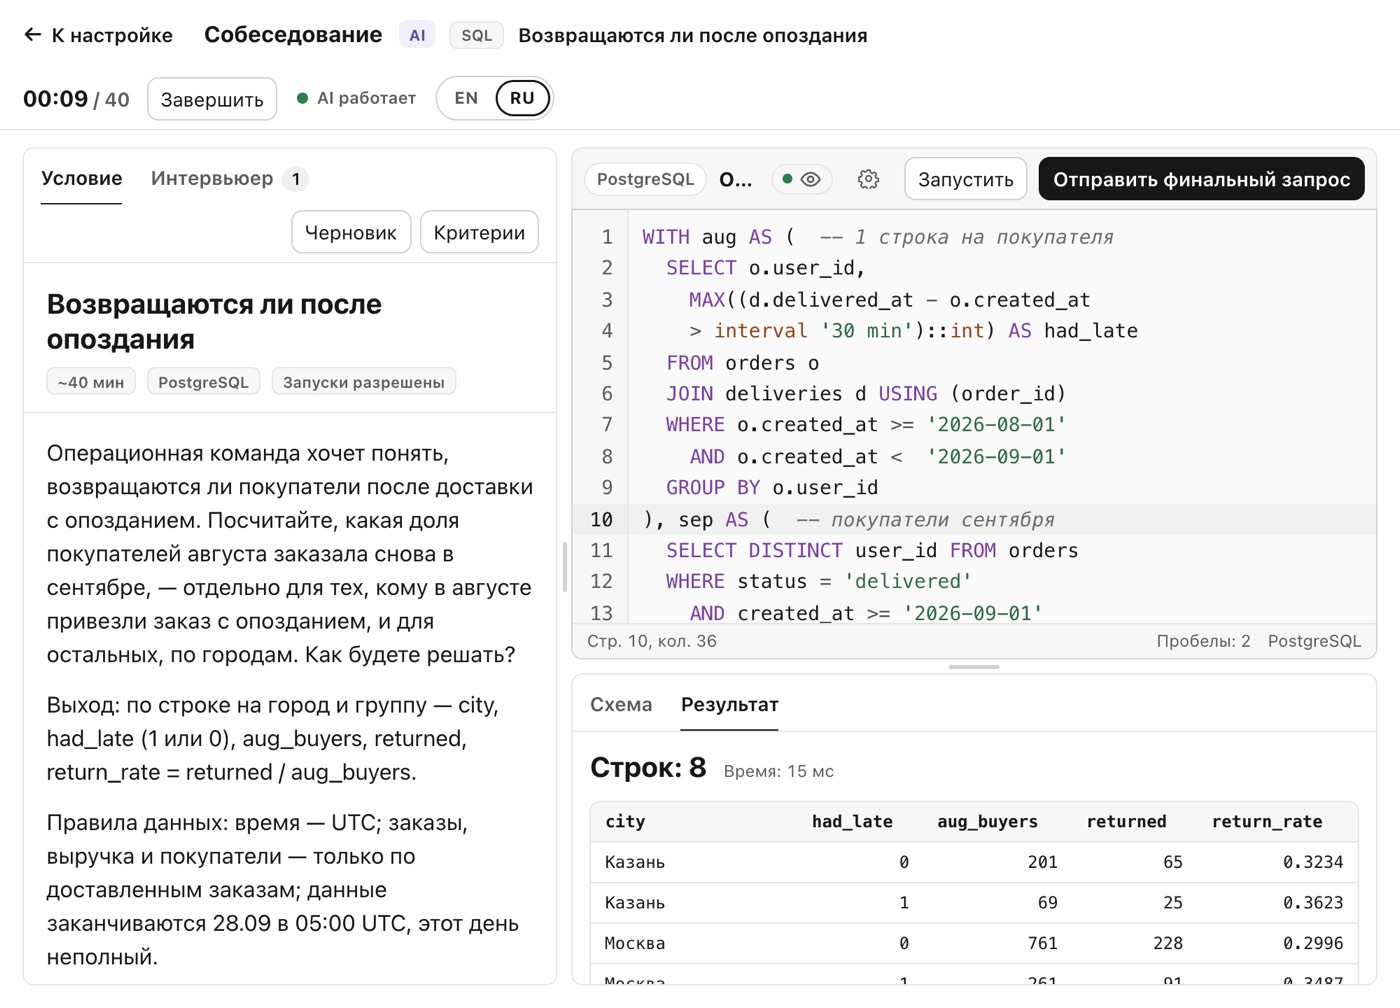Click cell value 0.3234

click(1313, 862)
